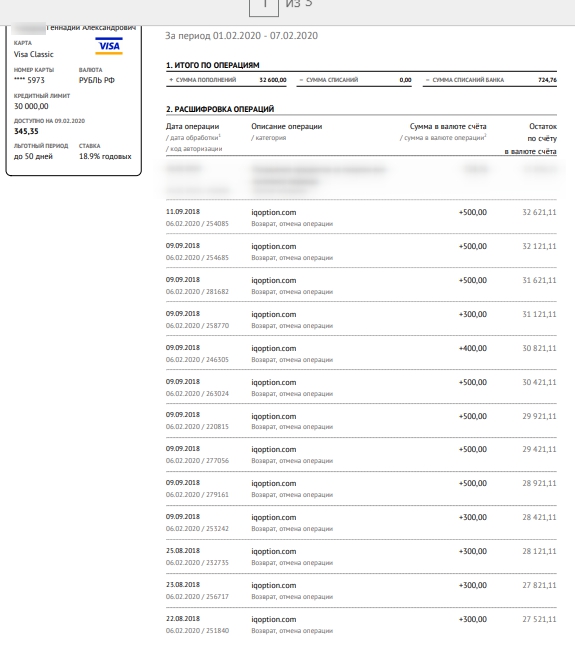This screenshot has width=575, height=649.
Task: Select the balance "28 921,11"
Action: point(539,483)
